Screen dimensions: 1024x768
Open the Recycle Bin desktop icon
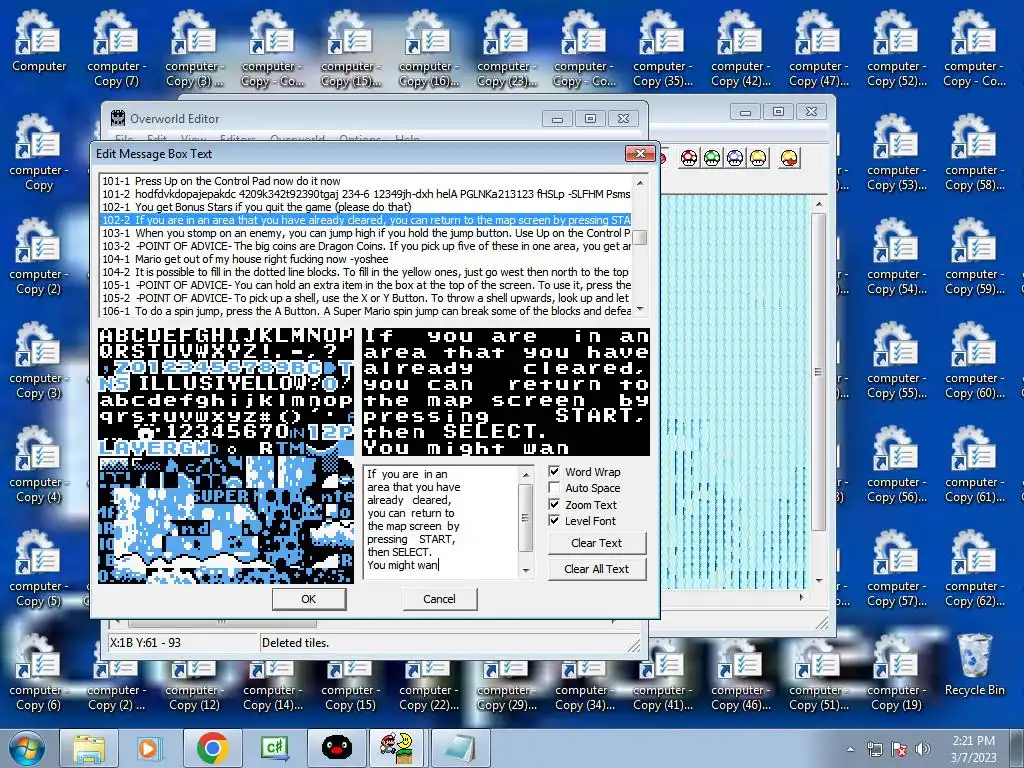pos(974,665)
